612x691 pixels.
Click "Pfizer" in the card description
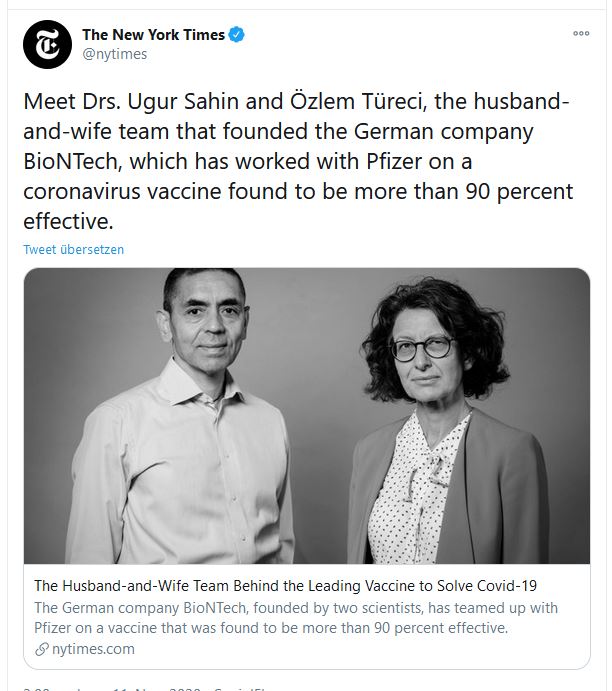tap(55, 628)
